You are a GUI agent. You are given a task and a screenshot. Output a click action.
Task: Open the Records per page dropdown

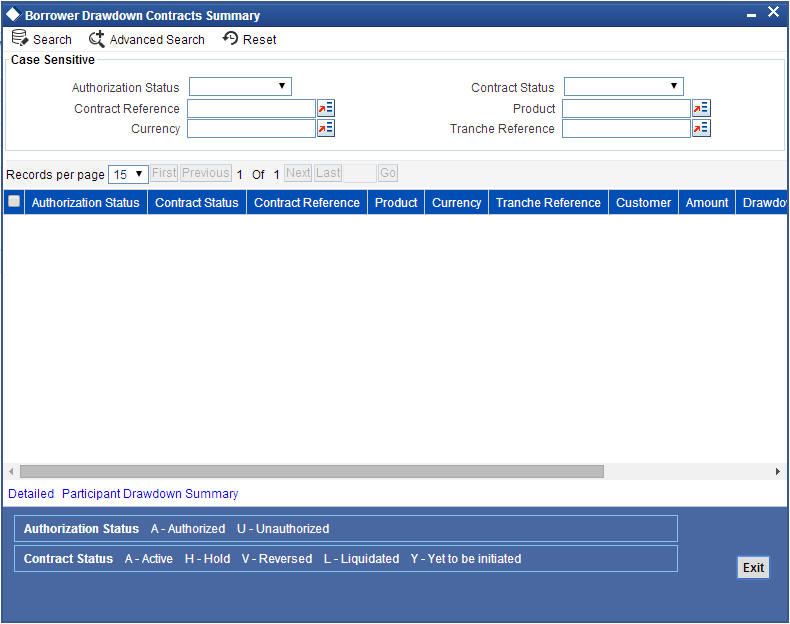coord(128,174)
